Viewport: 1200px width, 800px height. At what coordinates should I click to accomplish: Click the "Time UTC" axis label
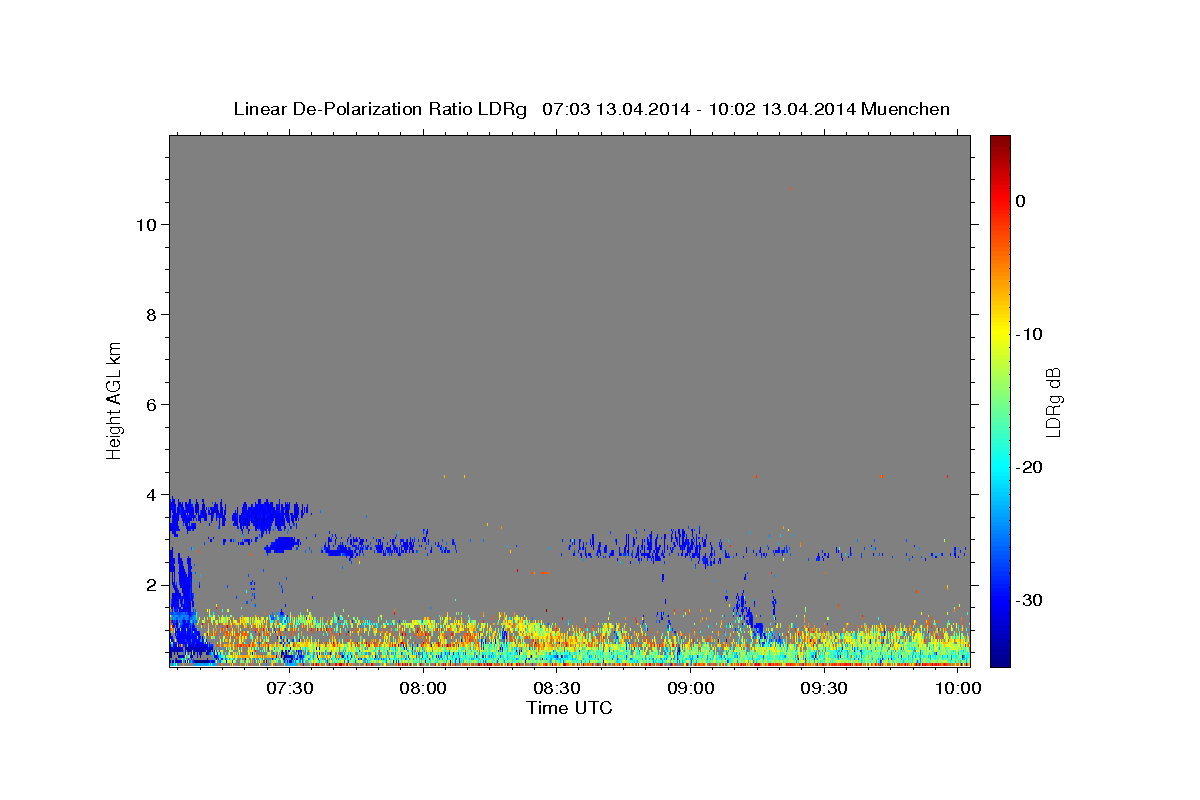[x=569, y=708]
